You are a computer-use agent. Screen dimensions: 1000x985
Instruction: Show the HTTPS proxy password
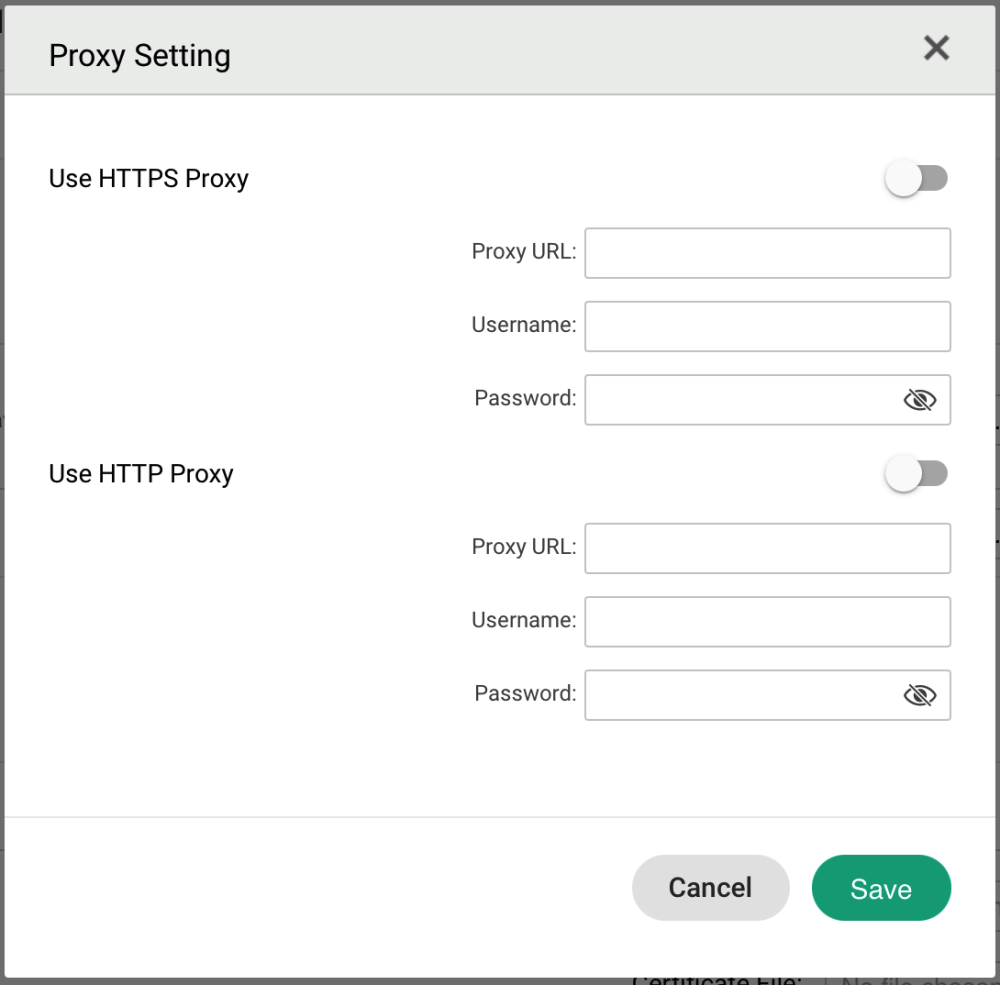pos(919,400)
